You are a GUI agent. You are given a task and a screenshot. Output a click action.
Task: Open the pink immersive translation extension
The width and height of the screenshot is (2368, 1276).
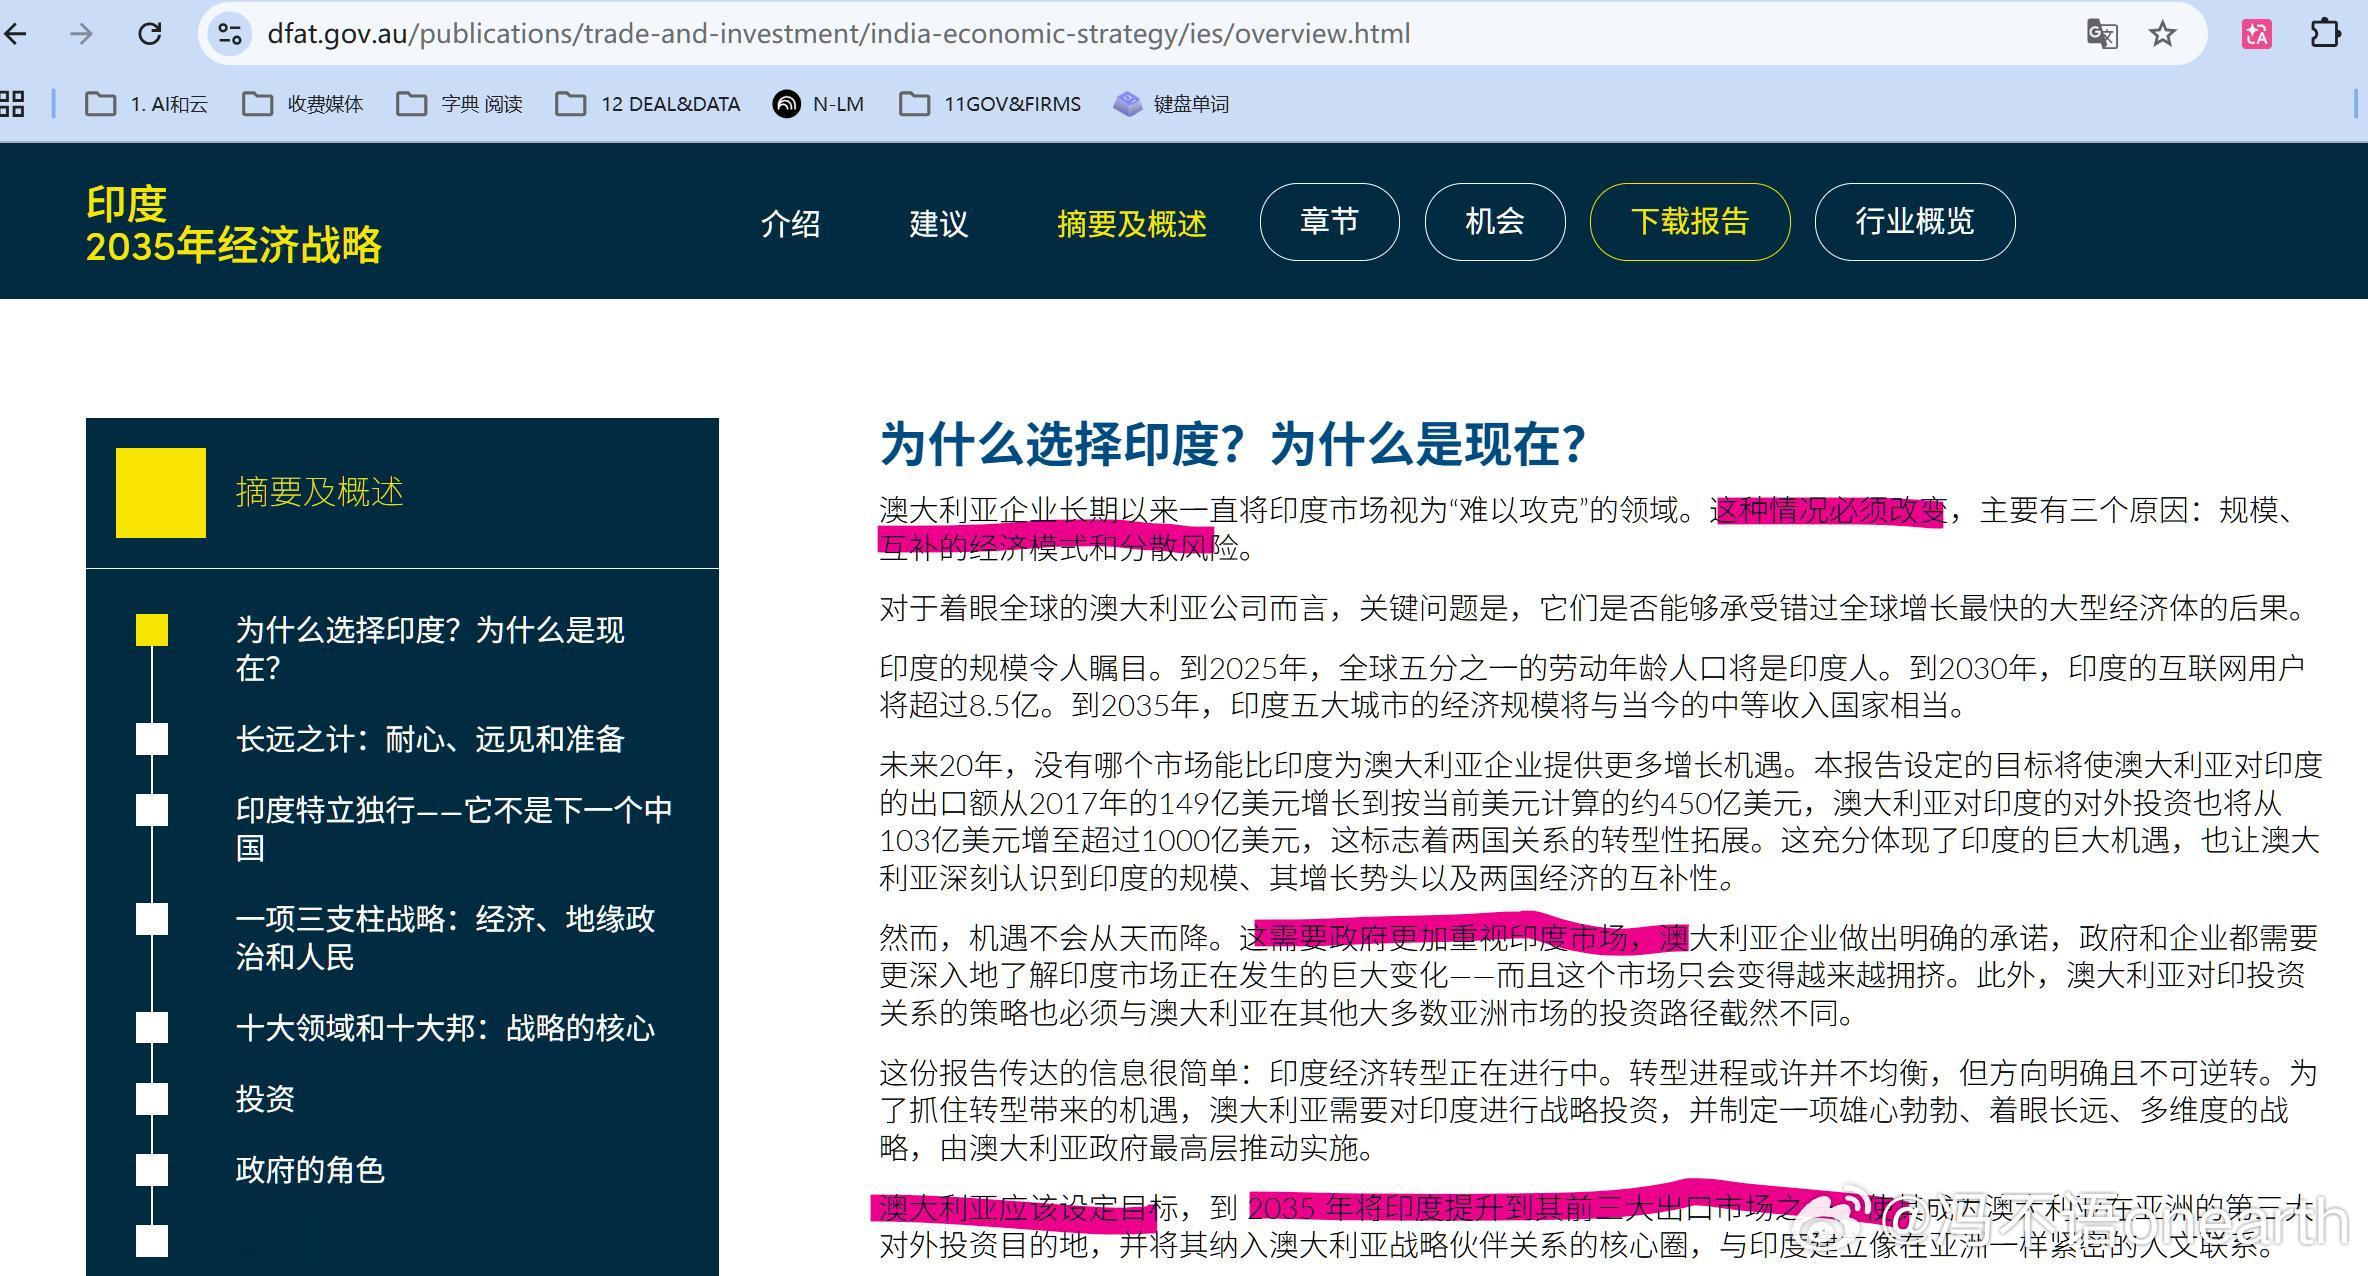(x=2256, y=33)
